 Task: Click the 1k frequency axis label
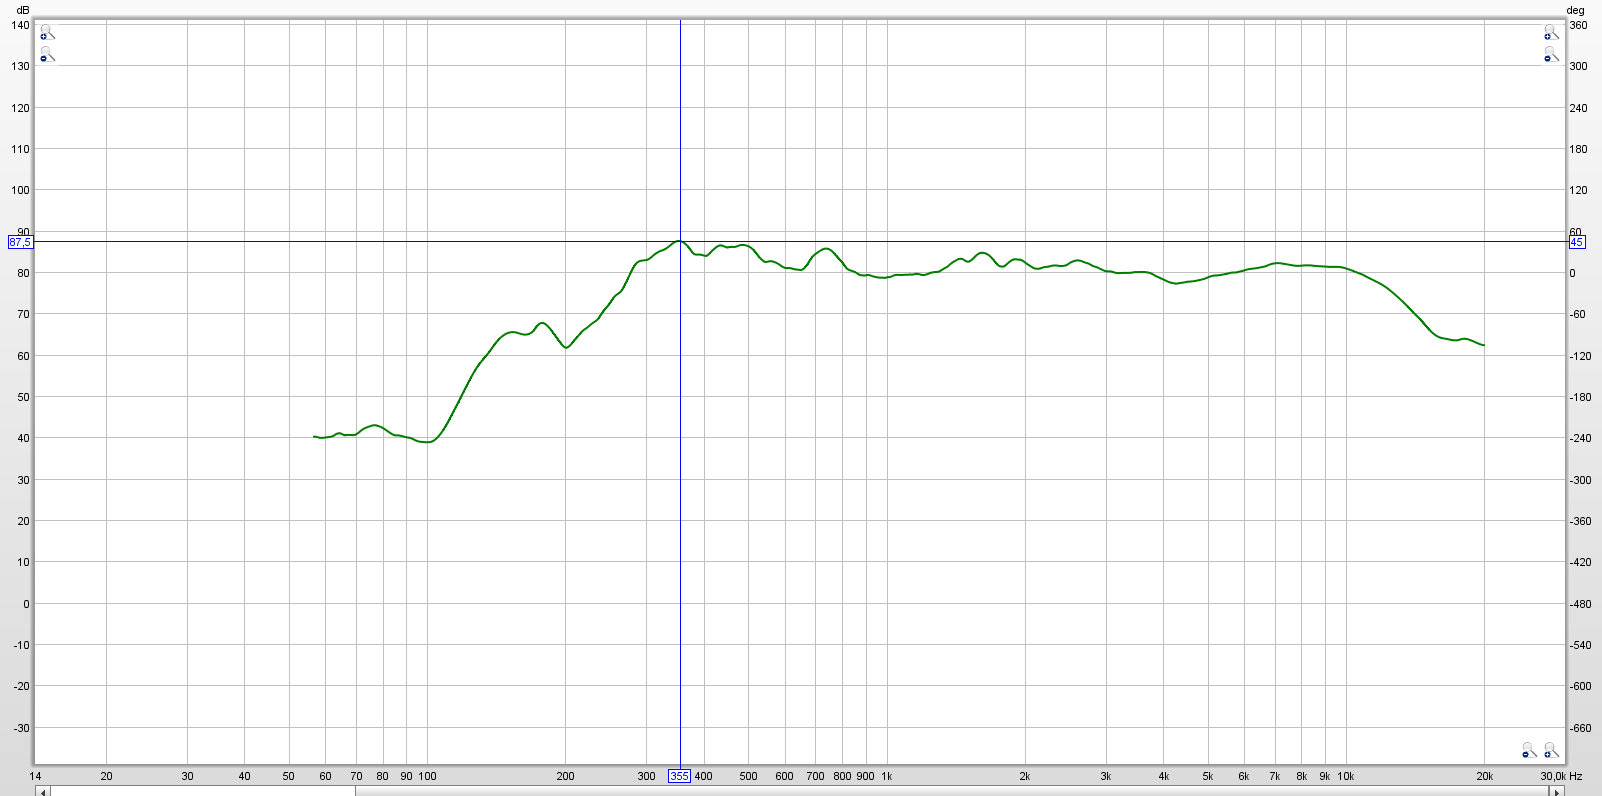[886, 776]
